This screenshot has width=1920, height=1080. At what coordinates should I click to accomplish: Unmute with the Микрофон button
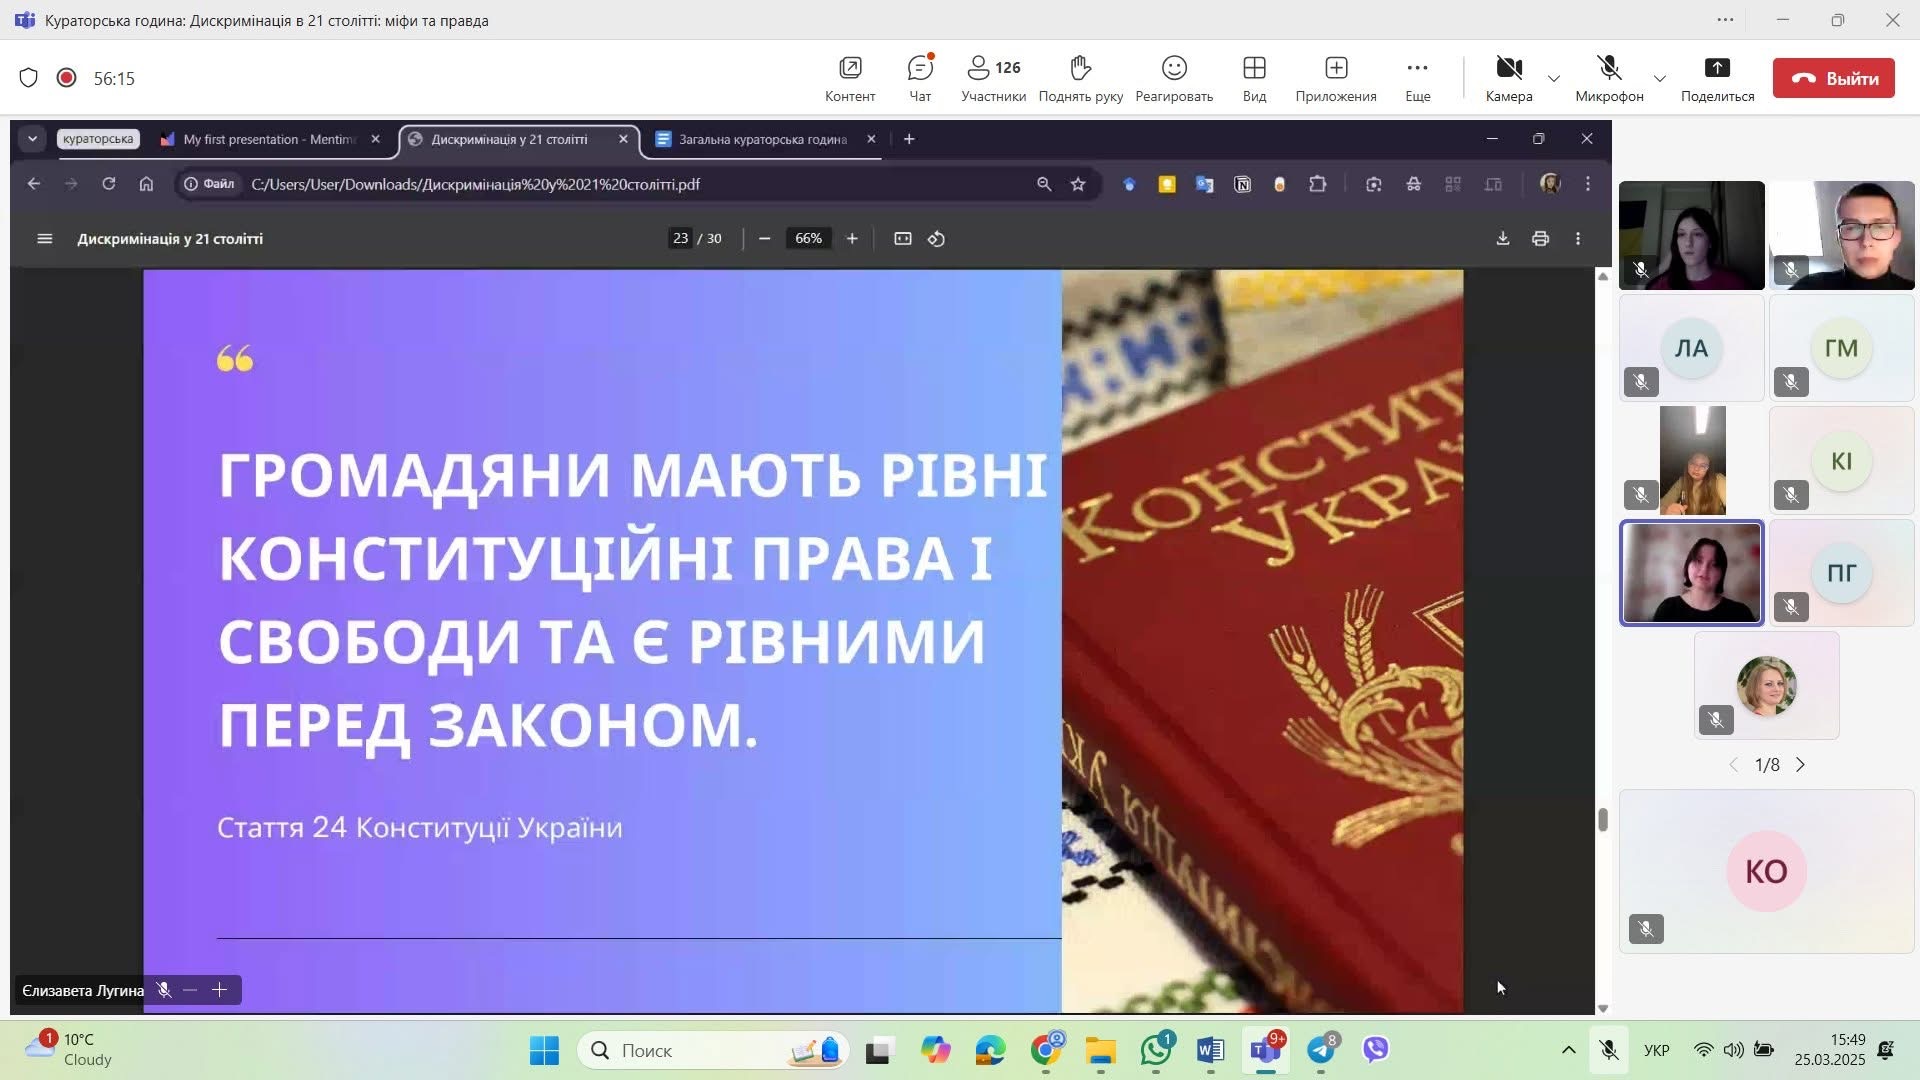pos(1608,78)
